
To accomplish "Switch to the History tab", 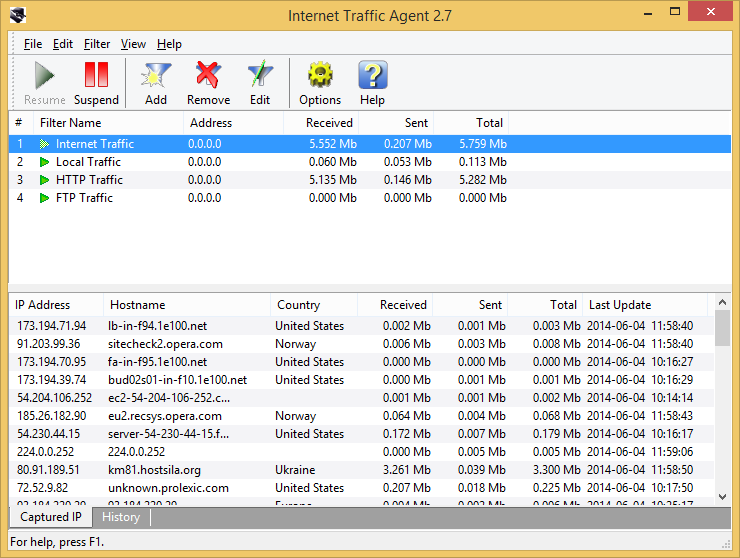I will point(121,517).
